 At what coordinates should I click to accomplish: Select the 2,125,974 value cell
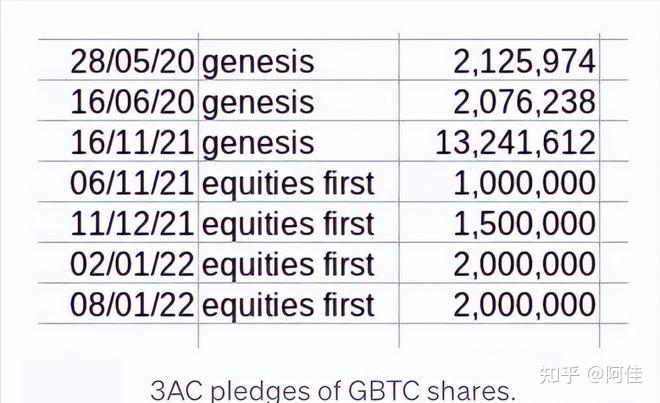point(499,60)
